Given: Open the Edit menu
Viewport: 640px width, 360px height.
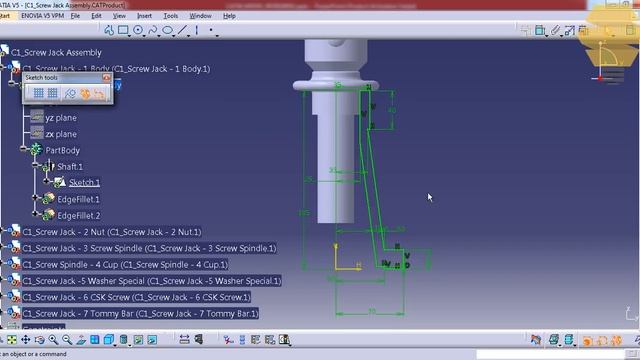Looking at the screenshot, I should coord(96,16).
